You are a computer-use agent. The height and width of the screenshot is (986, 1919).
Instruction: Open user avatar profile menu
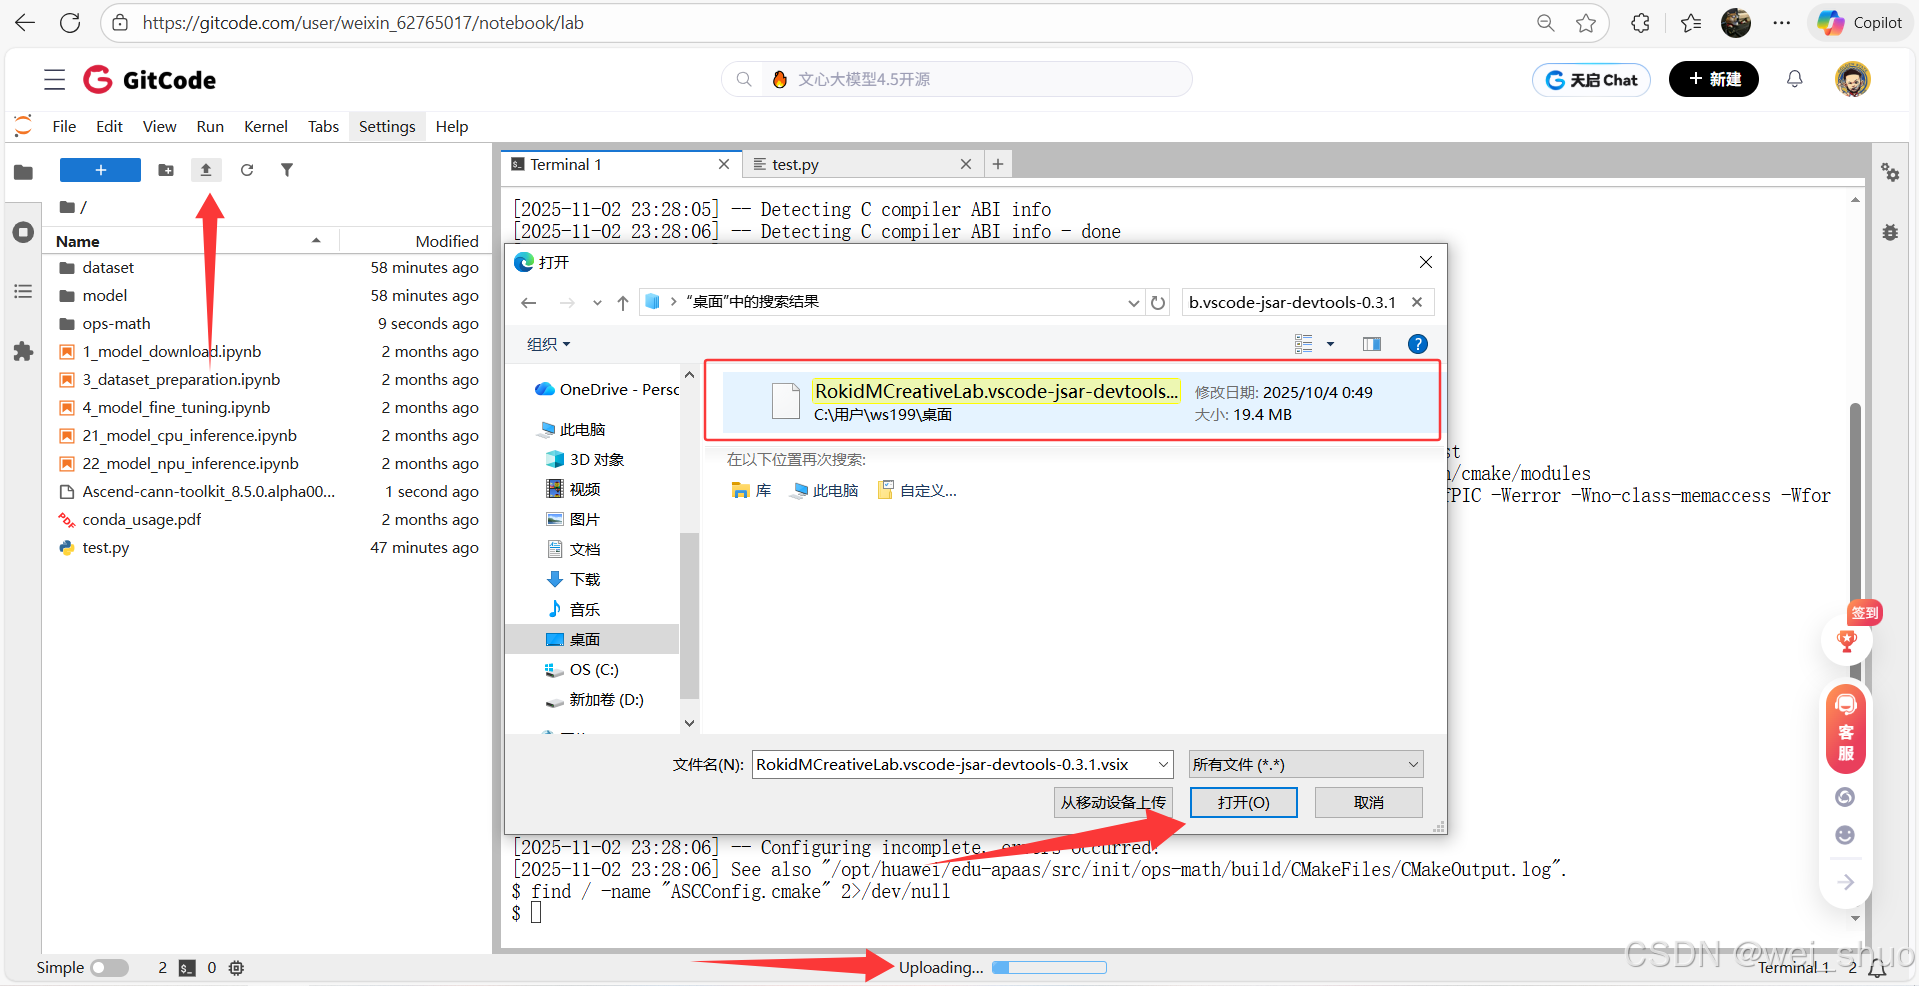(1853, 79)
